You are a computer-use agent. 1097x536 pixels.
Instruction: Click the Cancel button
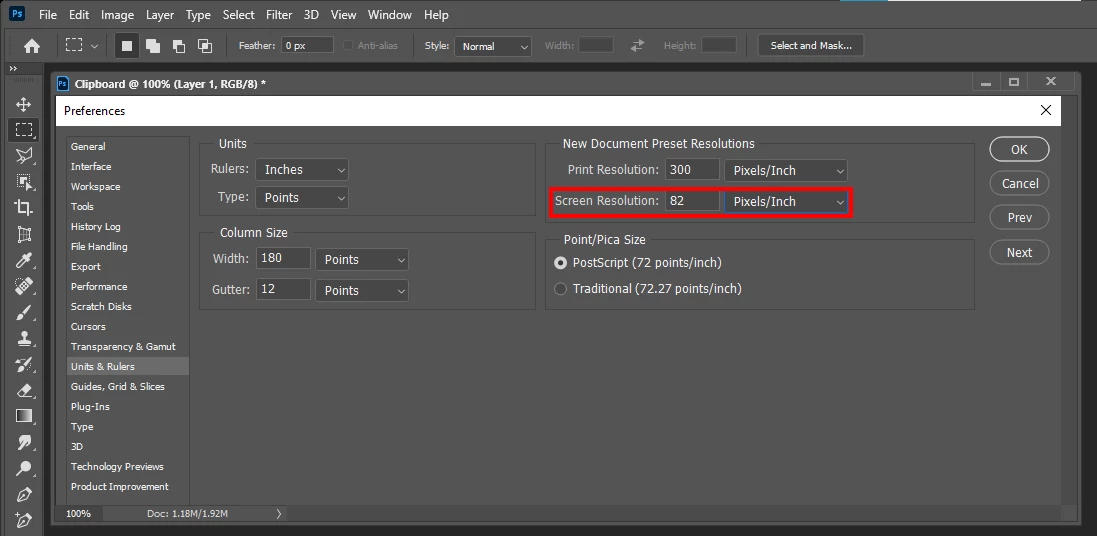coord(1019,183)
